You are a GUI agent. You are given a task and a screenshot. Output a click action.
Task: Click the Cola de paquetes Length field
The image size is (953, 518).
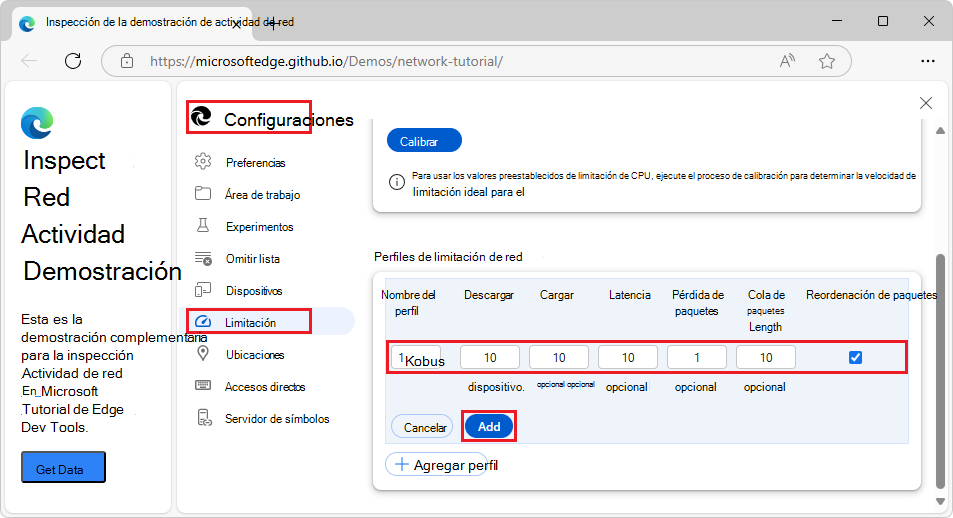tap(766, 357)
